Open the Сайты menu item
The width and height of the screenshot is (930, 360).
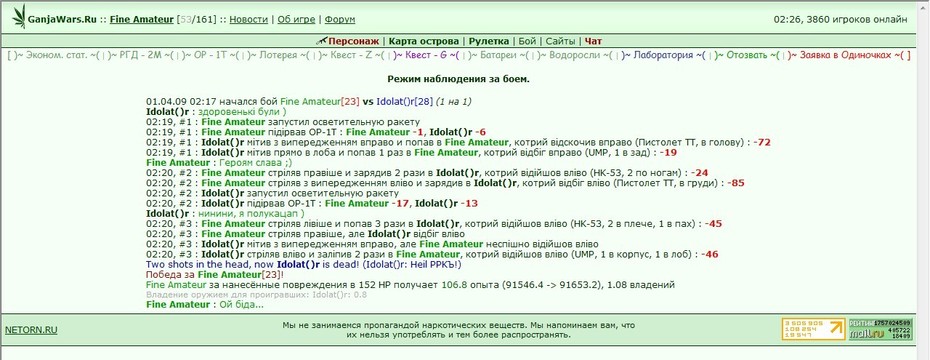coord(560,41)
